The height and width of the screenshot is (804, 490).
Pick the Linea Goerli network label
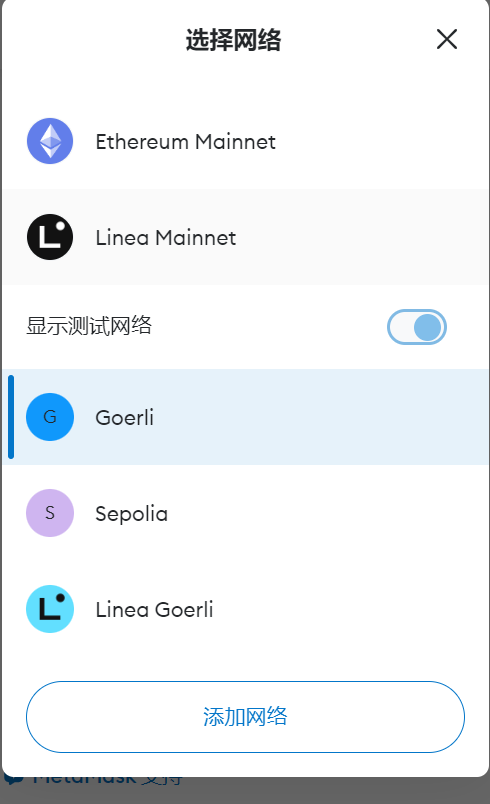[x=154, y=610]
